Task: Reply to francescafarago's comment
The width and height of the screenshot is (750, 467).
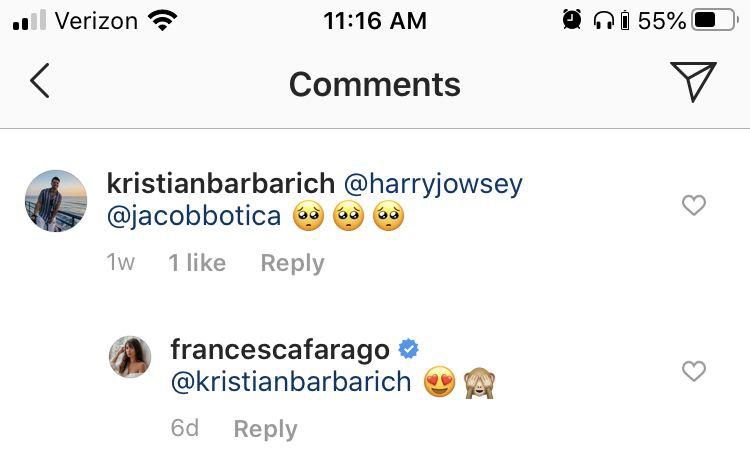Action: 265,429
